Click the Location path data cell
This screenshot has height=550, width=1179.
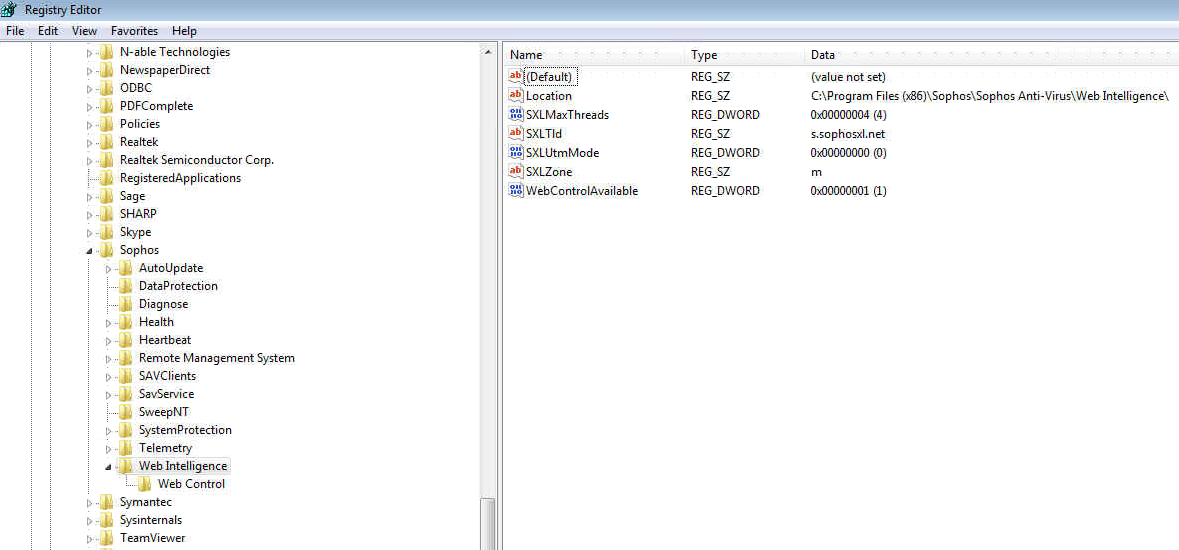[x=990, y=96]
